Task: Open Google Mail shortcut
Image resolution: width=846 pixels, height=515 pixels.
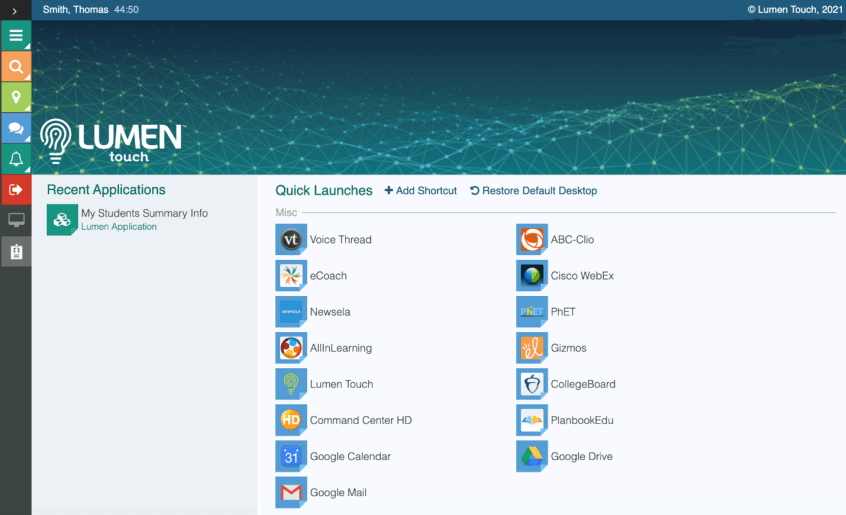Action: coord(338,493)
